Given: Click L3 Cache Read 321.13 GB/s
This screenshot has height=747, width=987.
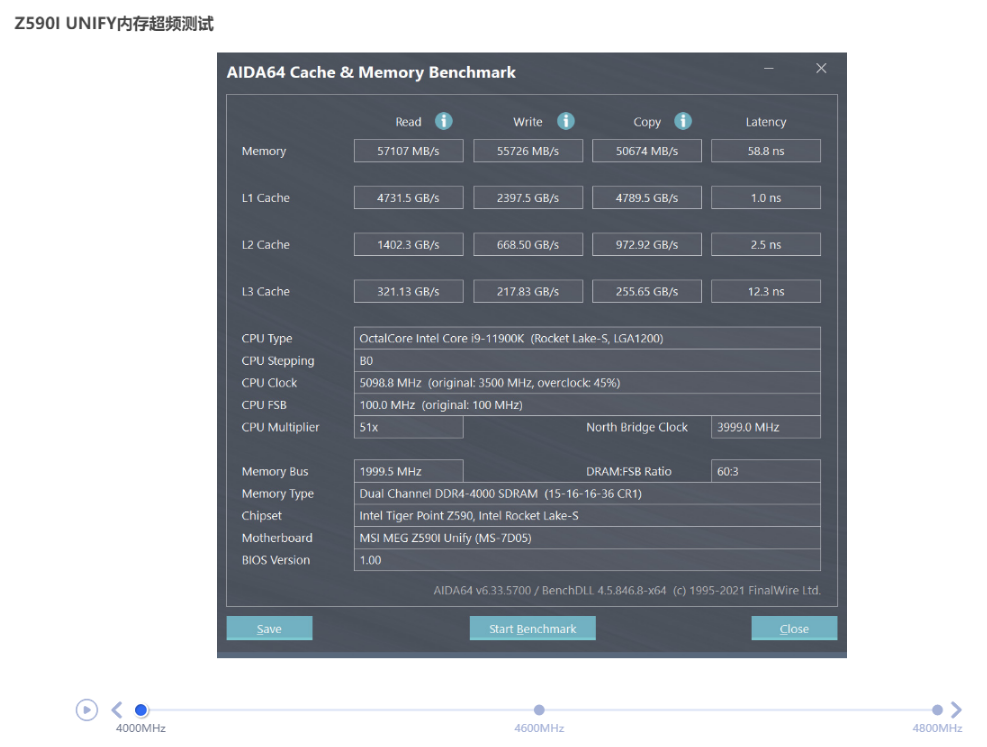Looking at the screenshot, I should coord(409,291).
